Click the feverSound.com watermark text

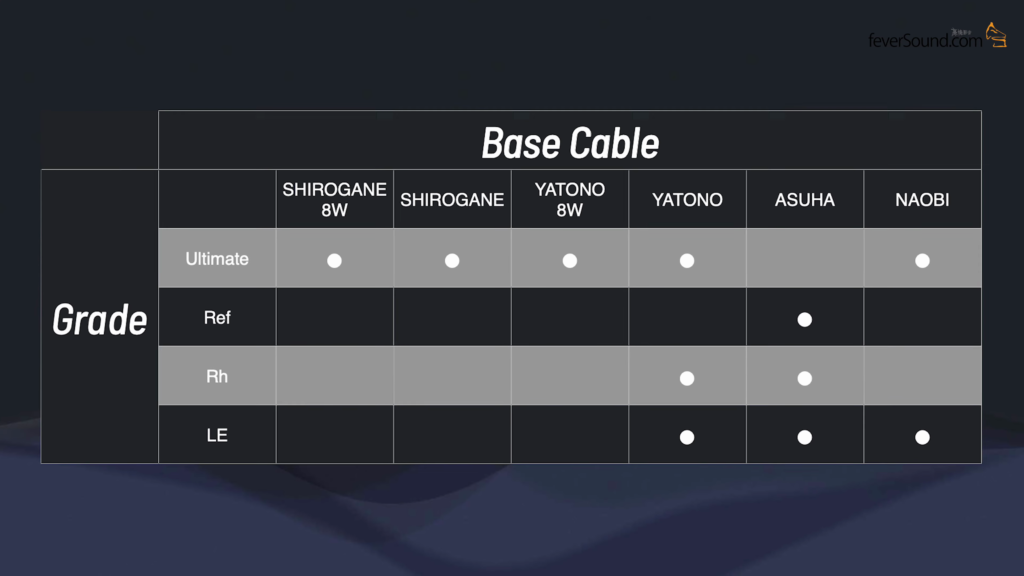(925, 41)
